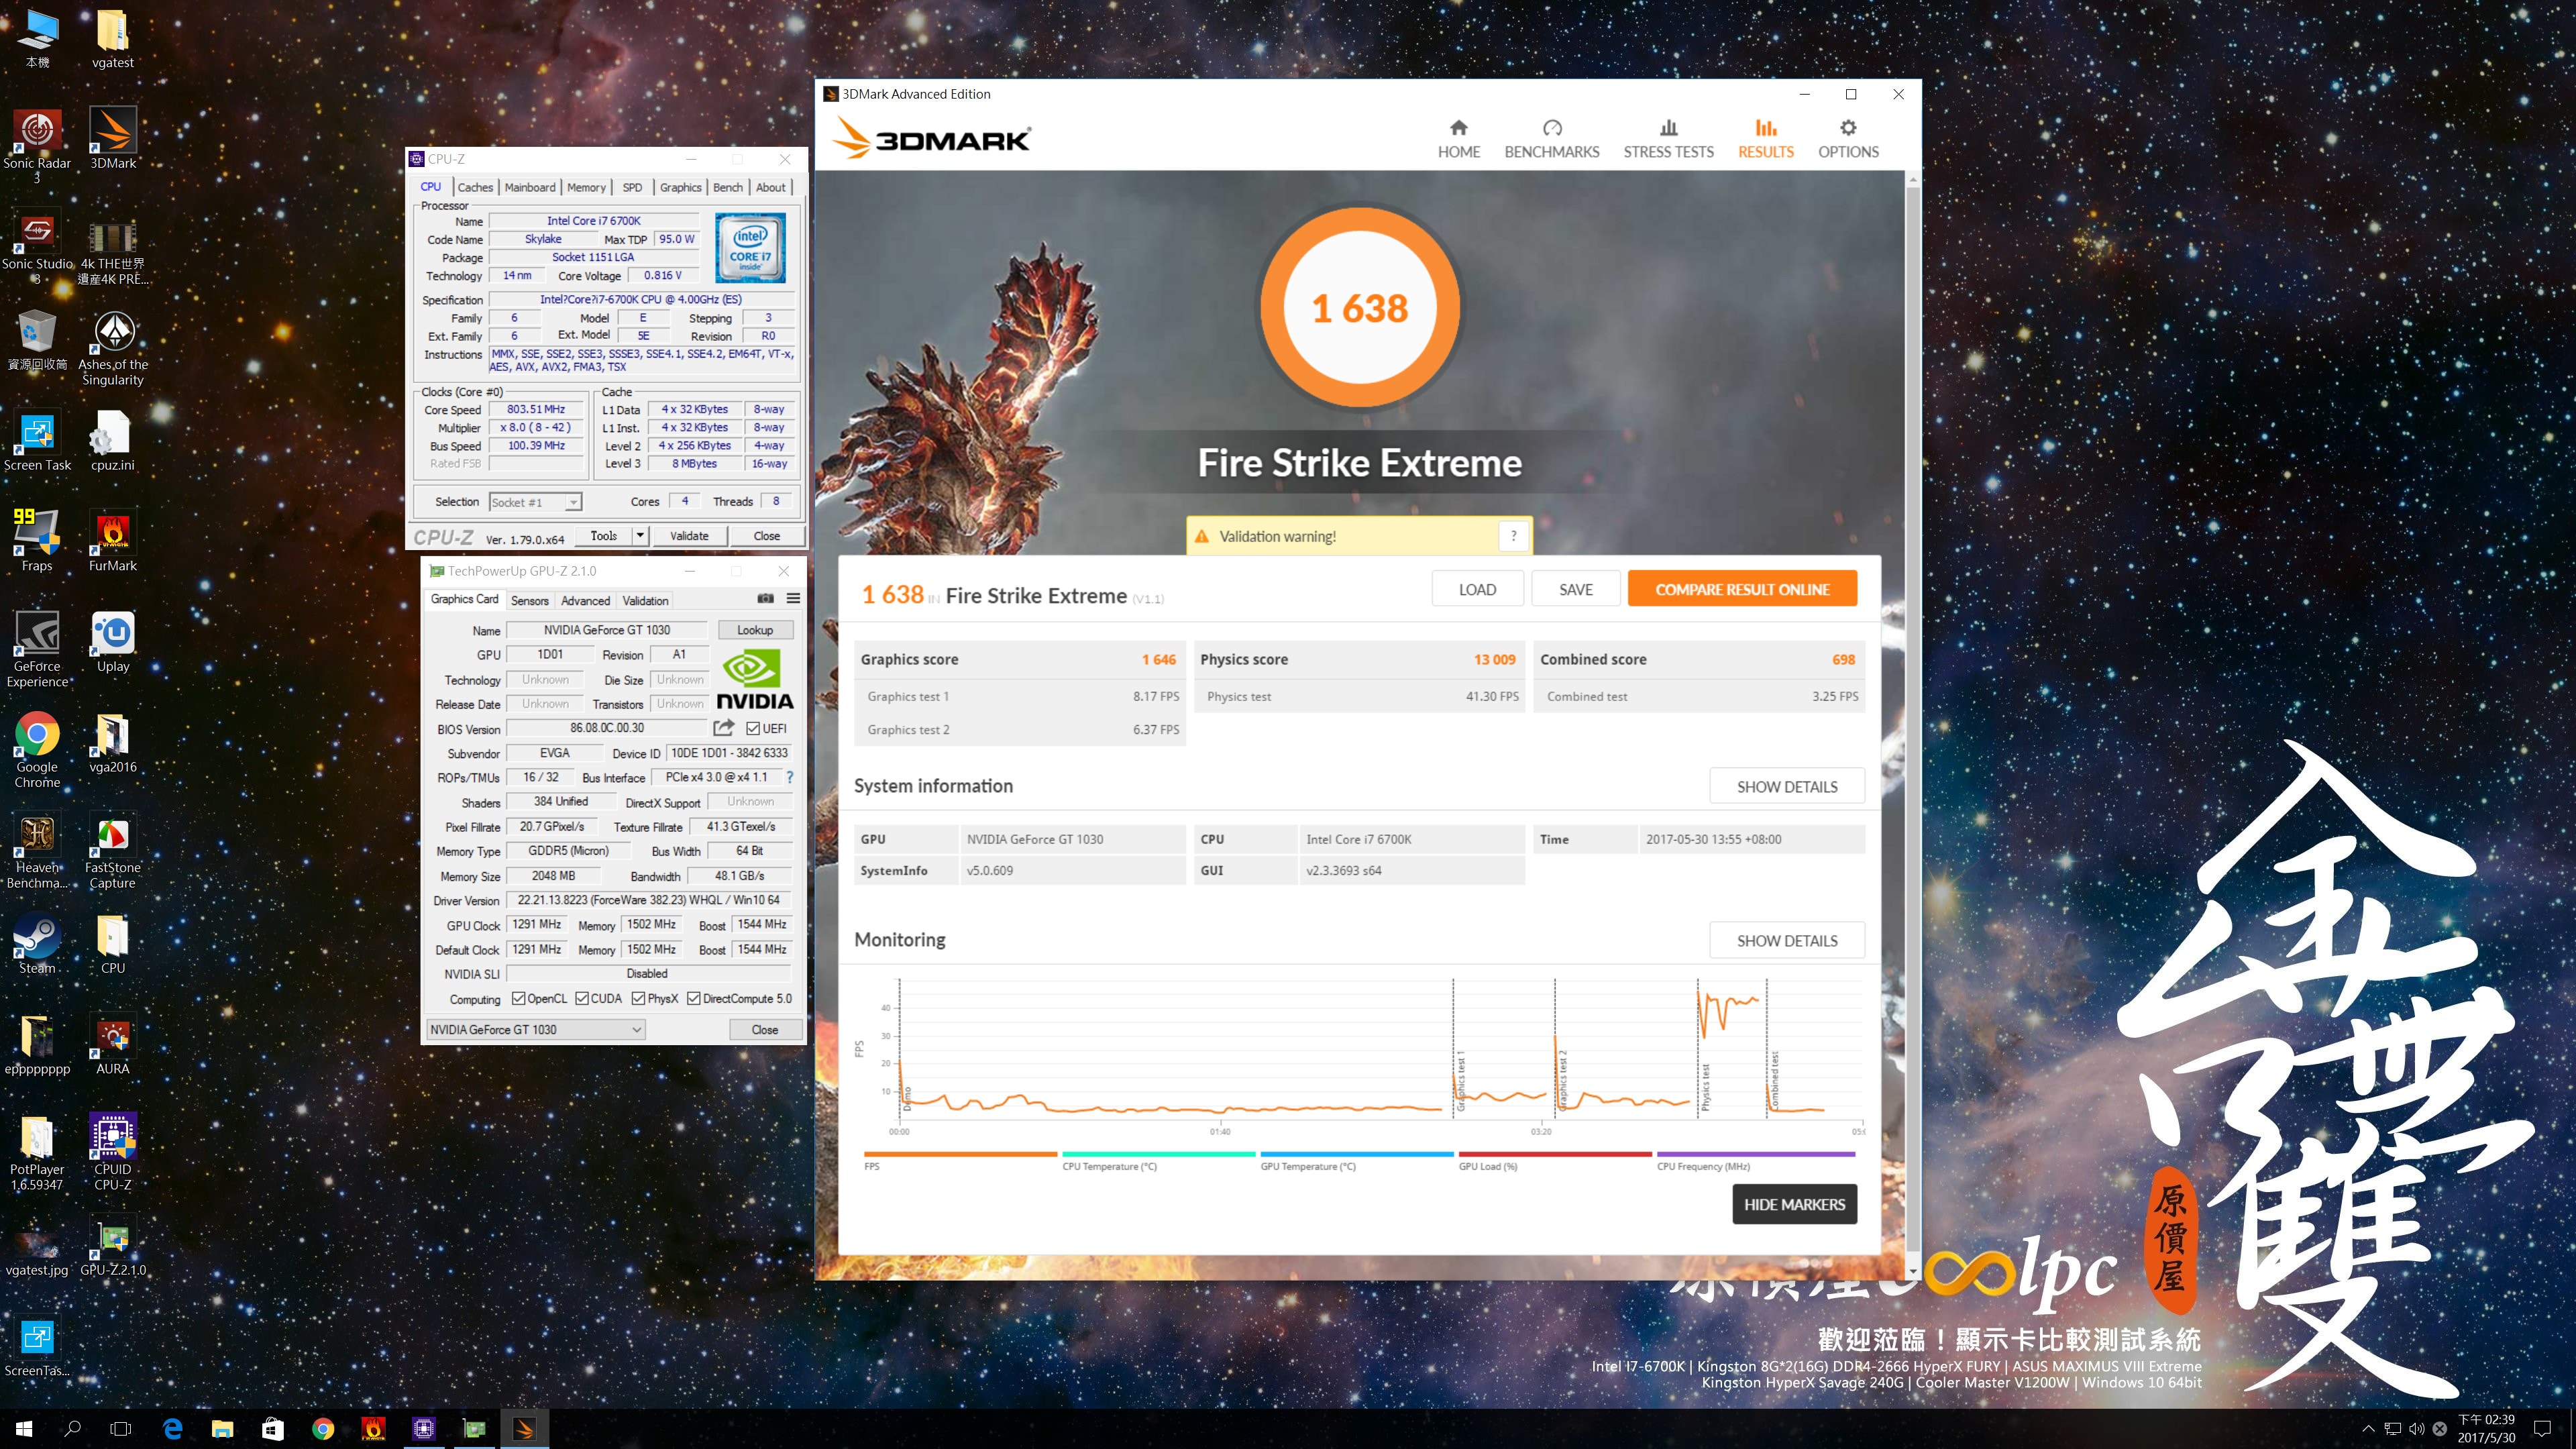2576x1449 pixels.
Task: Open taskbar search magnifier
Action: pos(72,1428)
